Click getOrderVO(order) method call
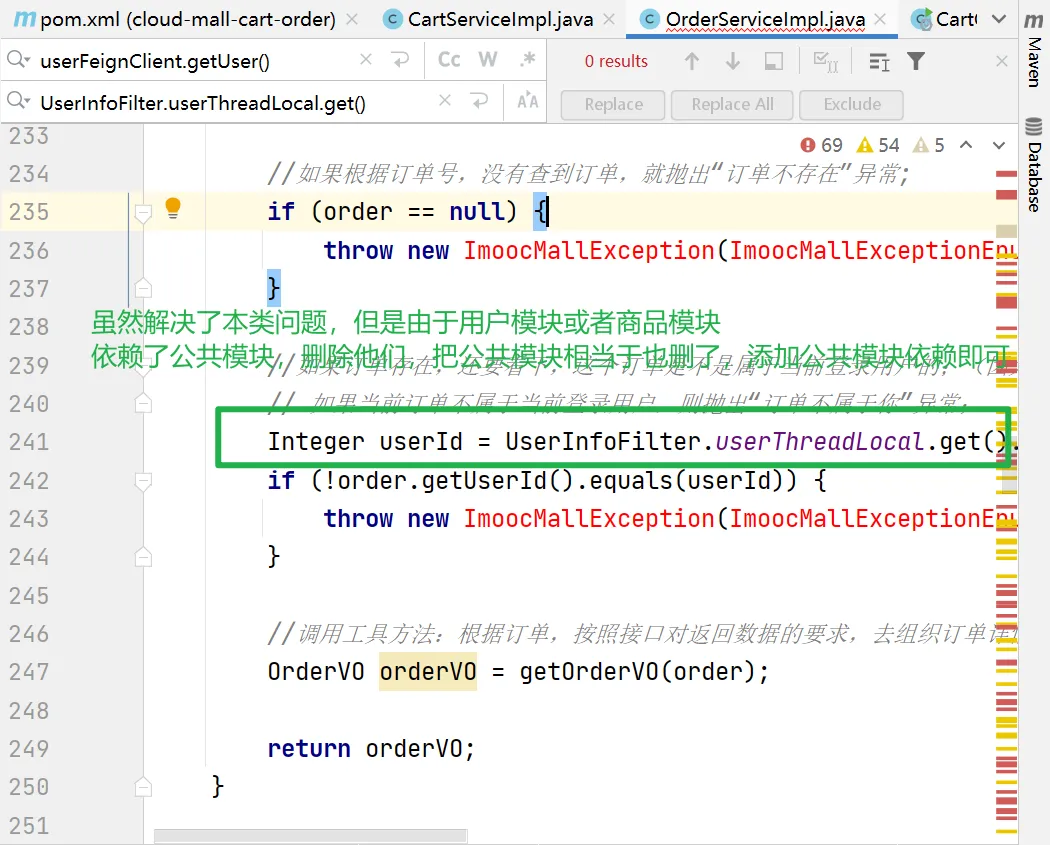The height and width of the screenshot is (845, 1050). coord(637,671)
